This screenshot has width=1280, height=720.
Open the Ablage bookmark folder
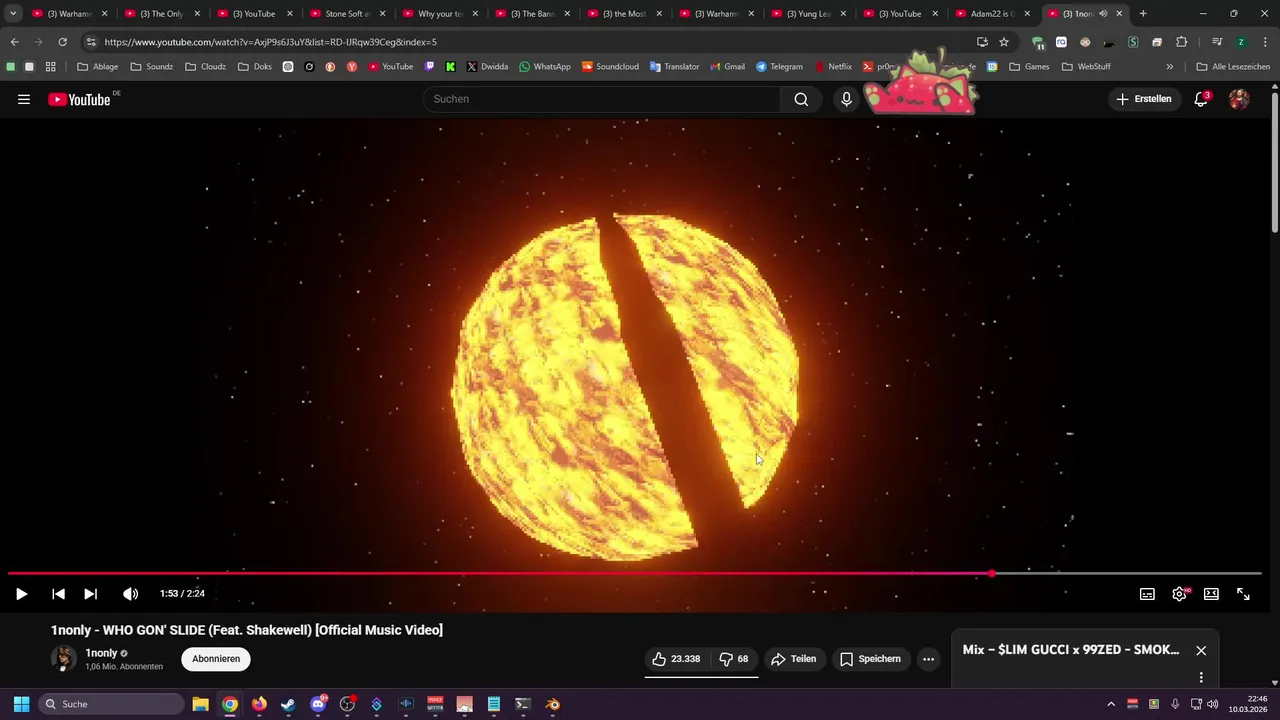[98, 67]
